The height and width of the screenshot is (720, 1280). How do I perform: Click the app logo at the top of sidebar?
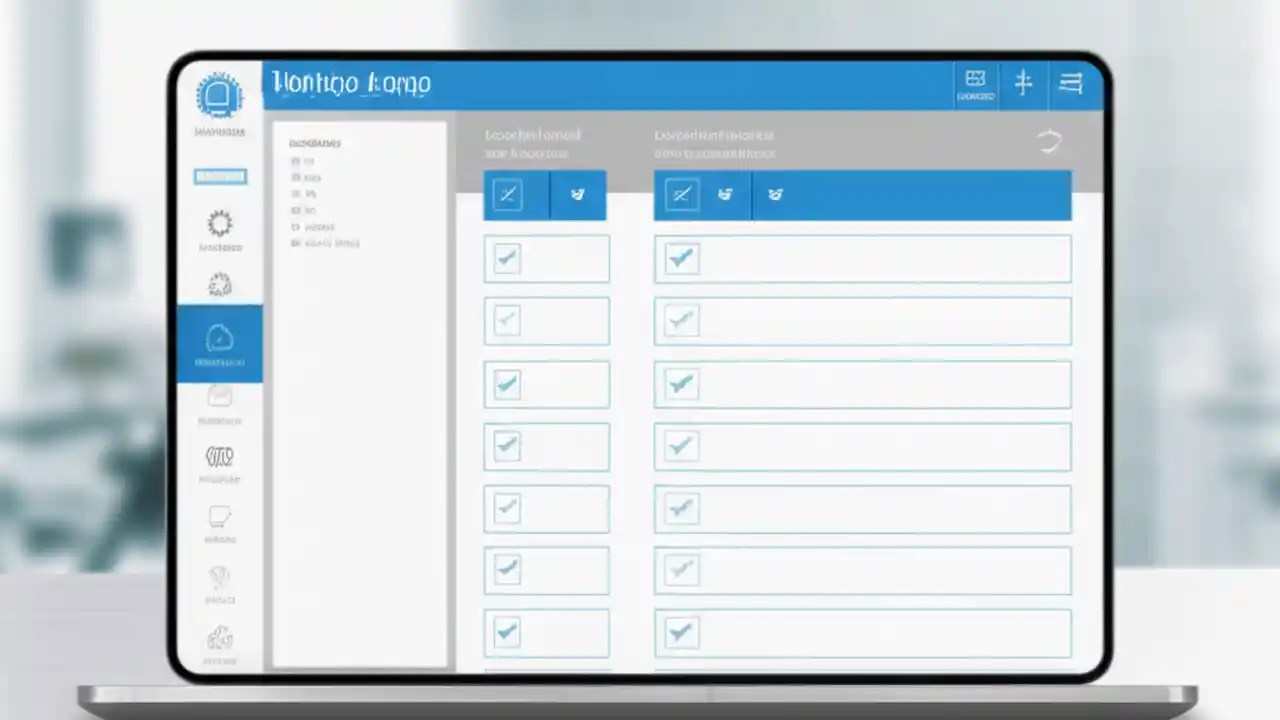pyautogui.click(x=220, y=95)
